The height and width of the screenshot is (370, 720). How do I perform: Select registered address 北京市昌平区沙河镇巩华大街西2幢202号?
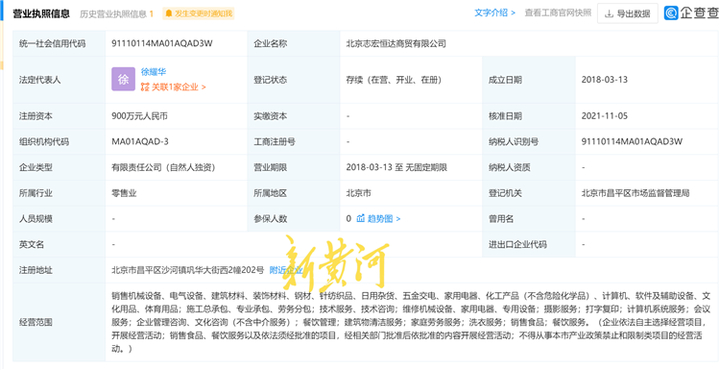[x=188, y=270]
